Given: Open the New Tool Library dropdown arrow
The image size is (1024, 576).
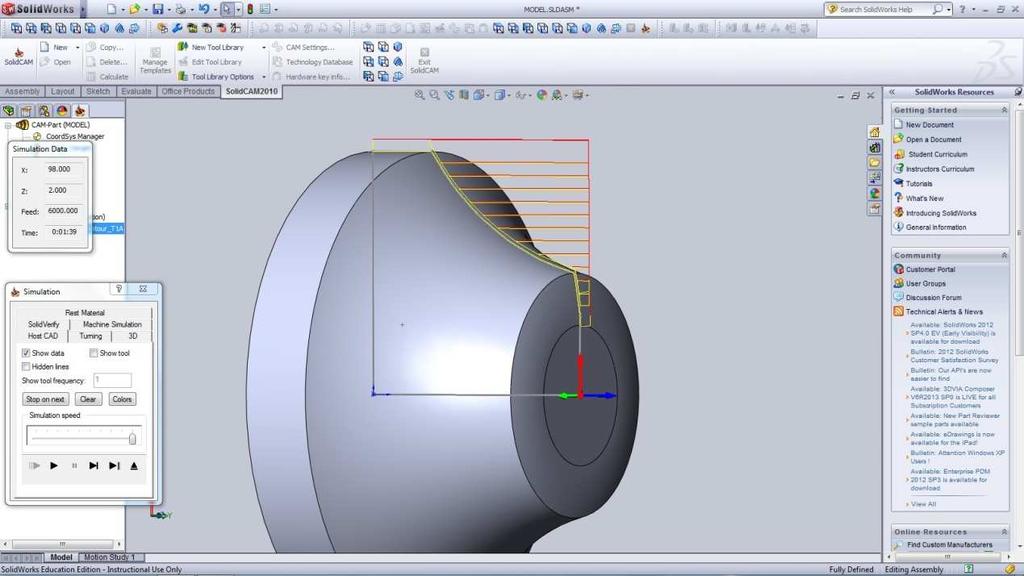Looking at the screenshot, I should pos(264,48).
